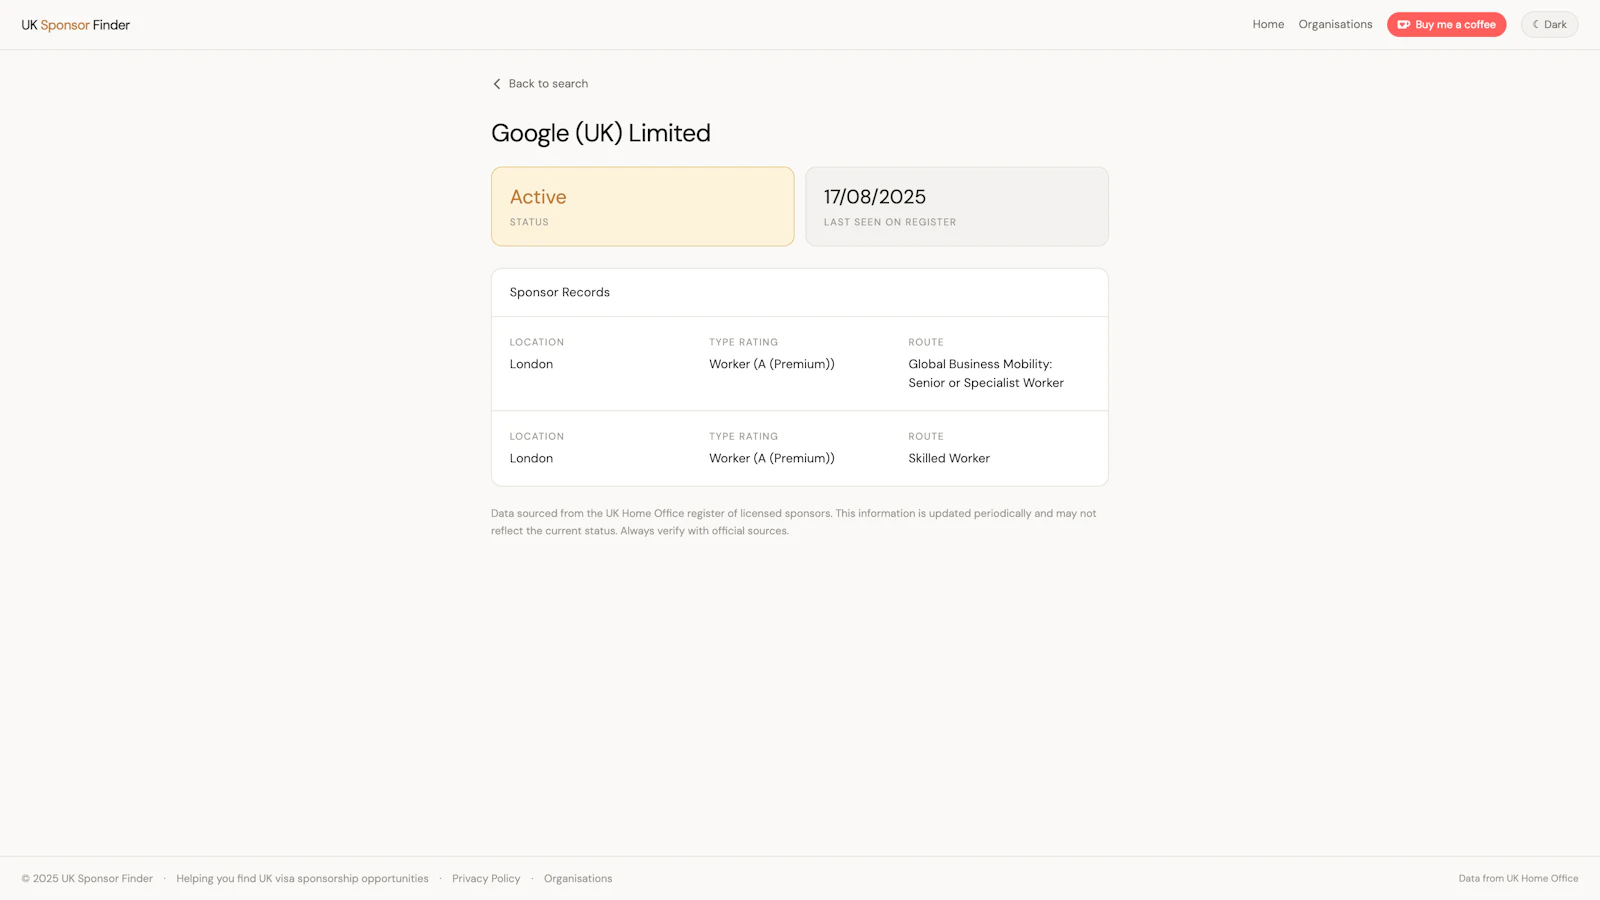Click the 17/08/2025 last seen date

(x=875, y=197)
